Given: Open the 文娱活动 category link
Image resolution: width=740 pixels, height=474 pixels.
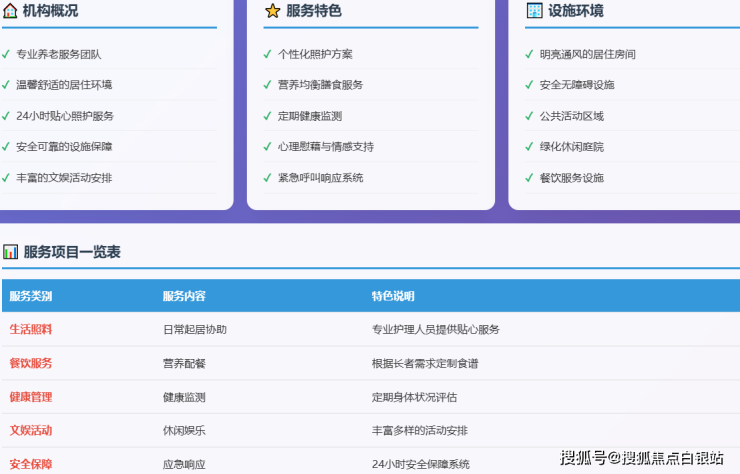Looking at the screenshot, I should [31, 431].
